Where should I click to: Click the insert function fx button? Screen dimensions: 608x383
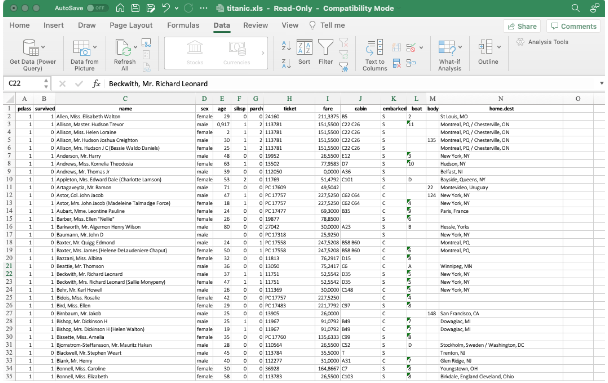(x=96, y=83)
